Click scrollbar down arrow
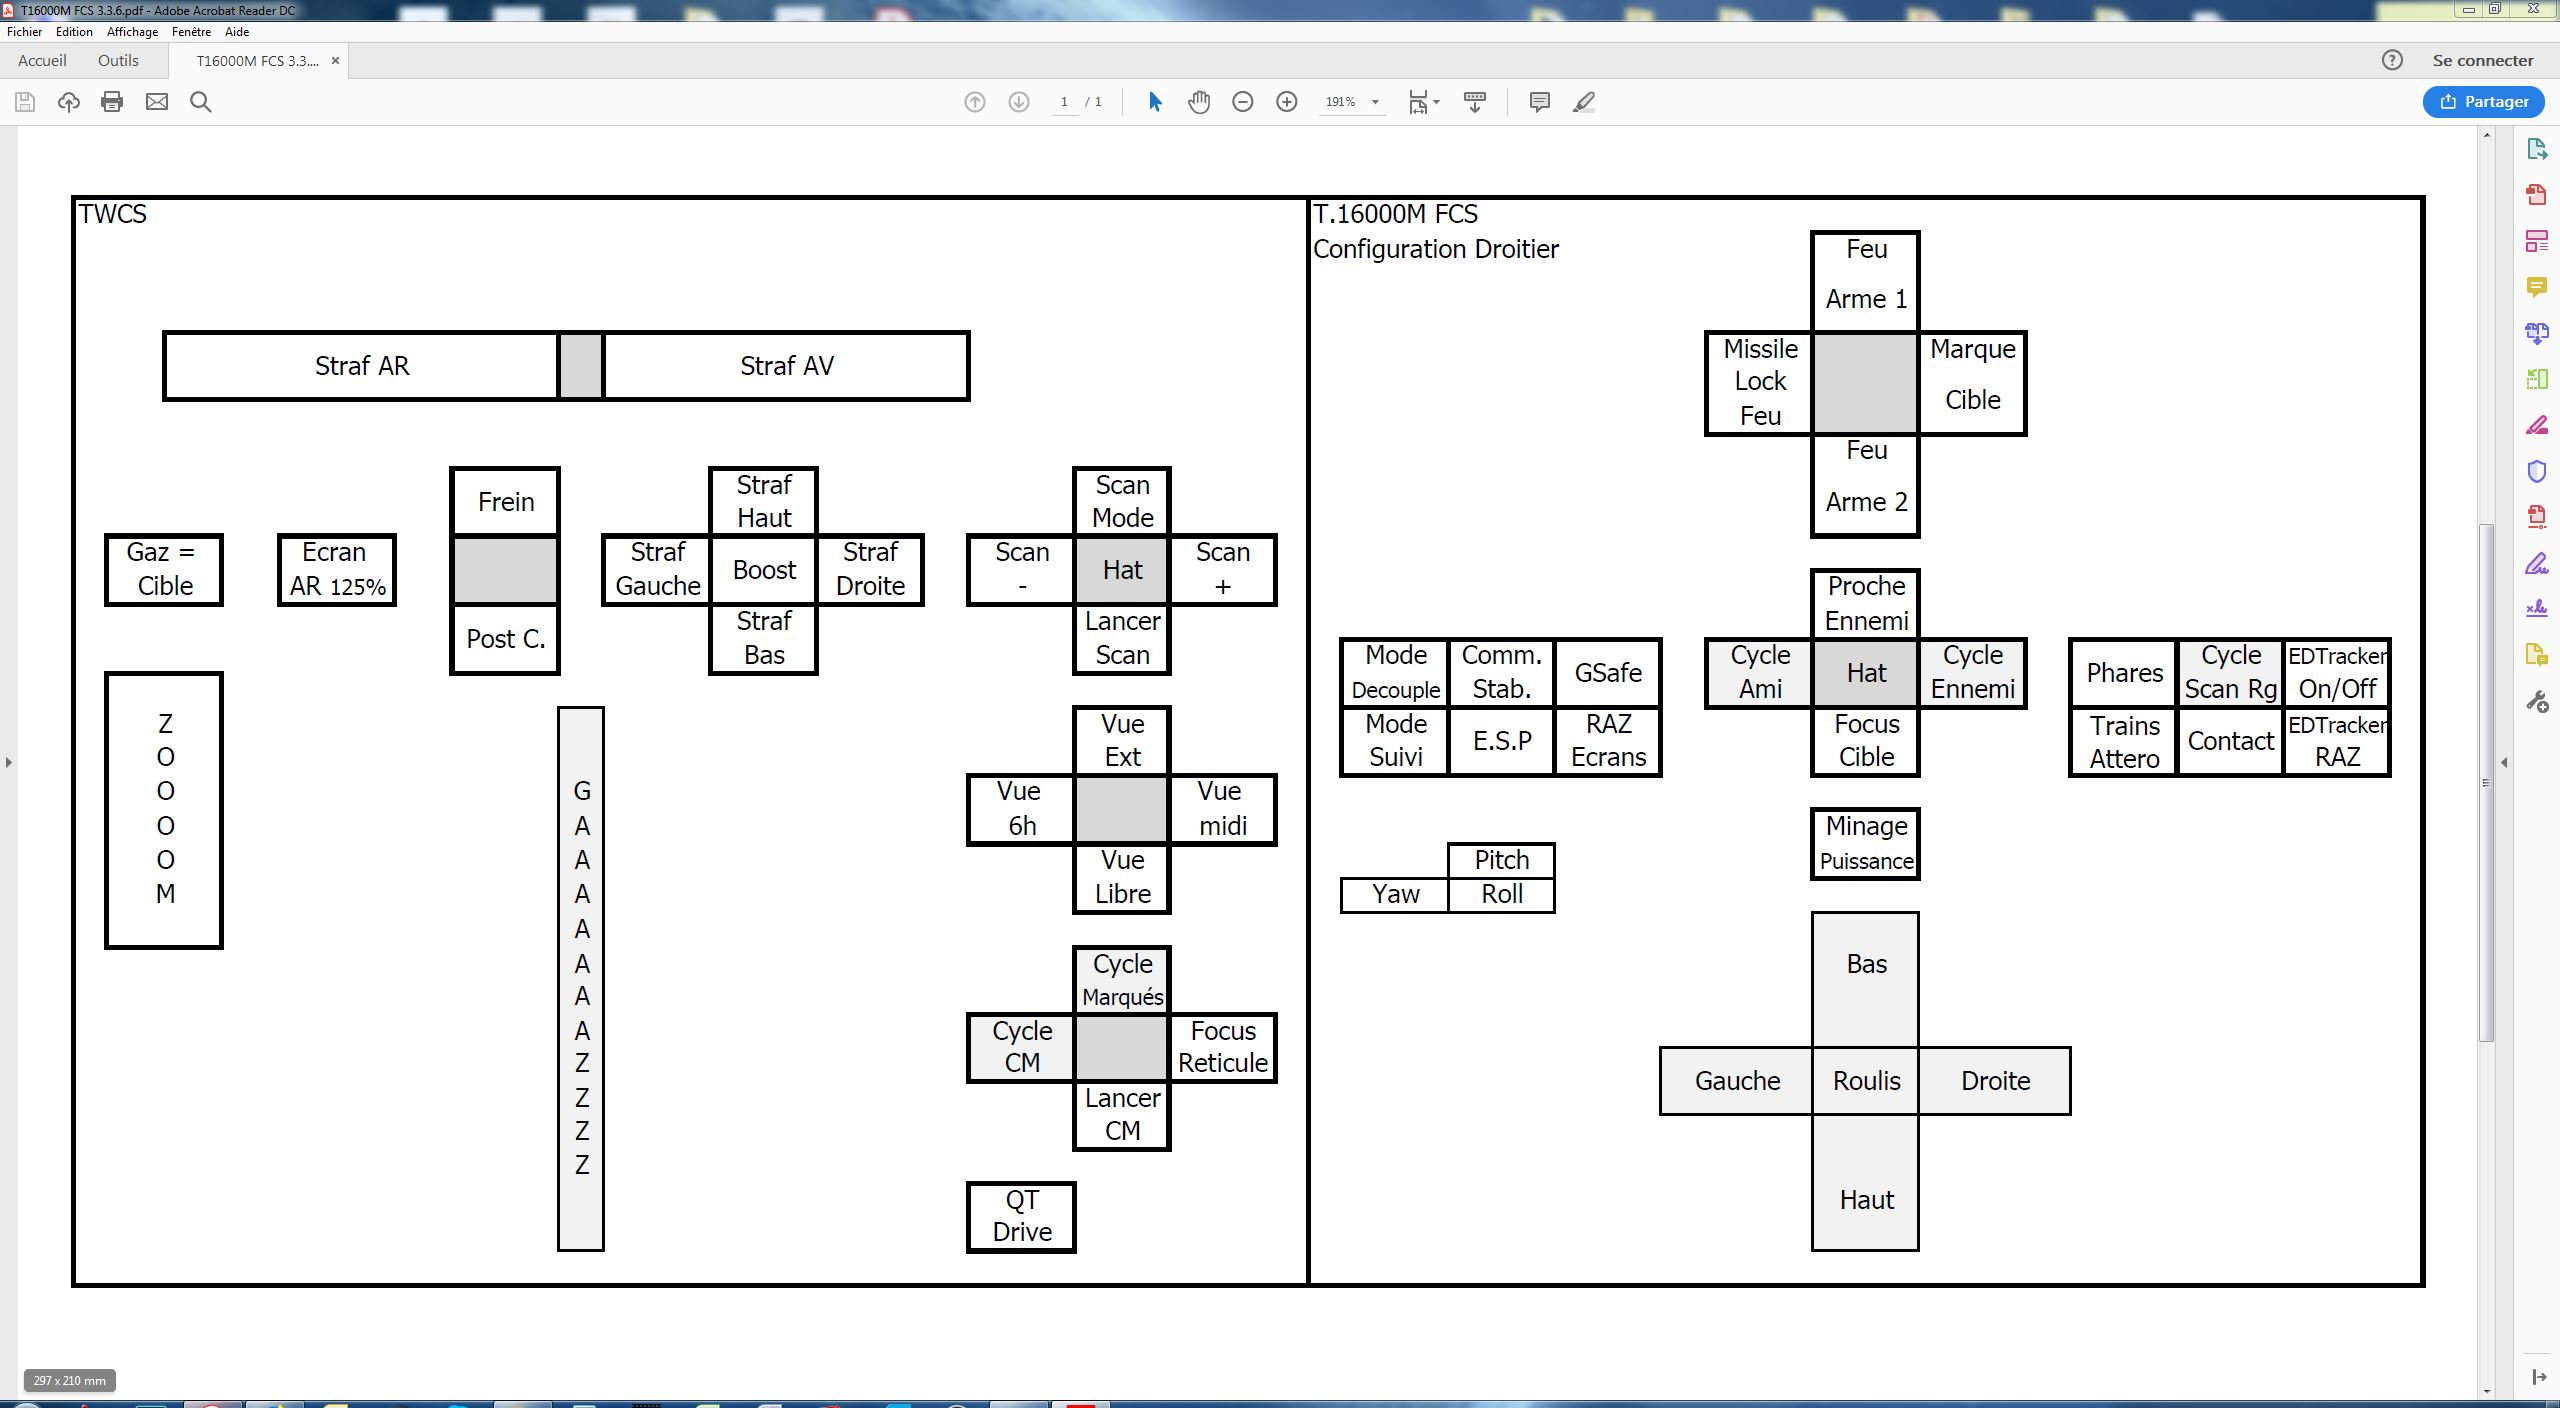This screenshot has width=2560, height=1408. tap(2487, 1391)
